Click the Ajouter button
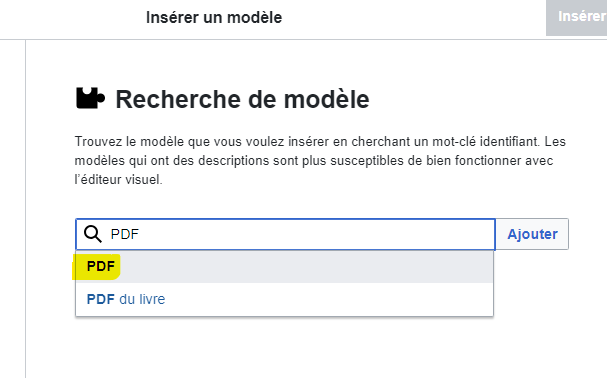Screen dimensions: 607x378 click(x=532, y=234)
